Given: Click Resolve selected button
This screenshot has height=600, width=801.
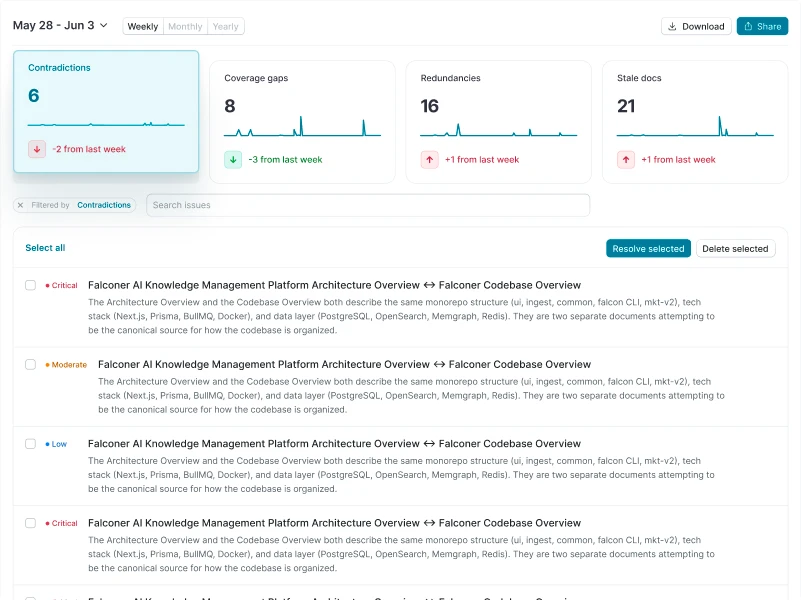Looking at the screenshot, I should tap(648, 249).
